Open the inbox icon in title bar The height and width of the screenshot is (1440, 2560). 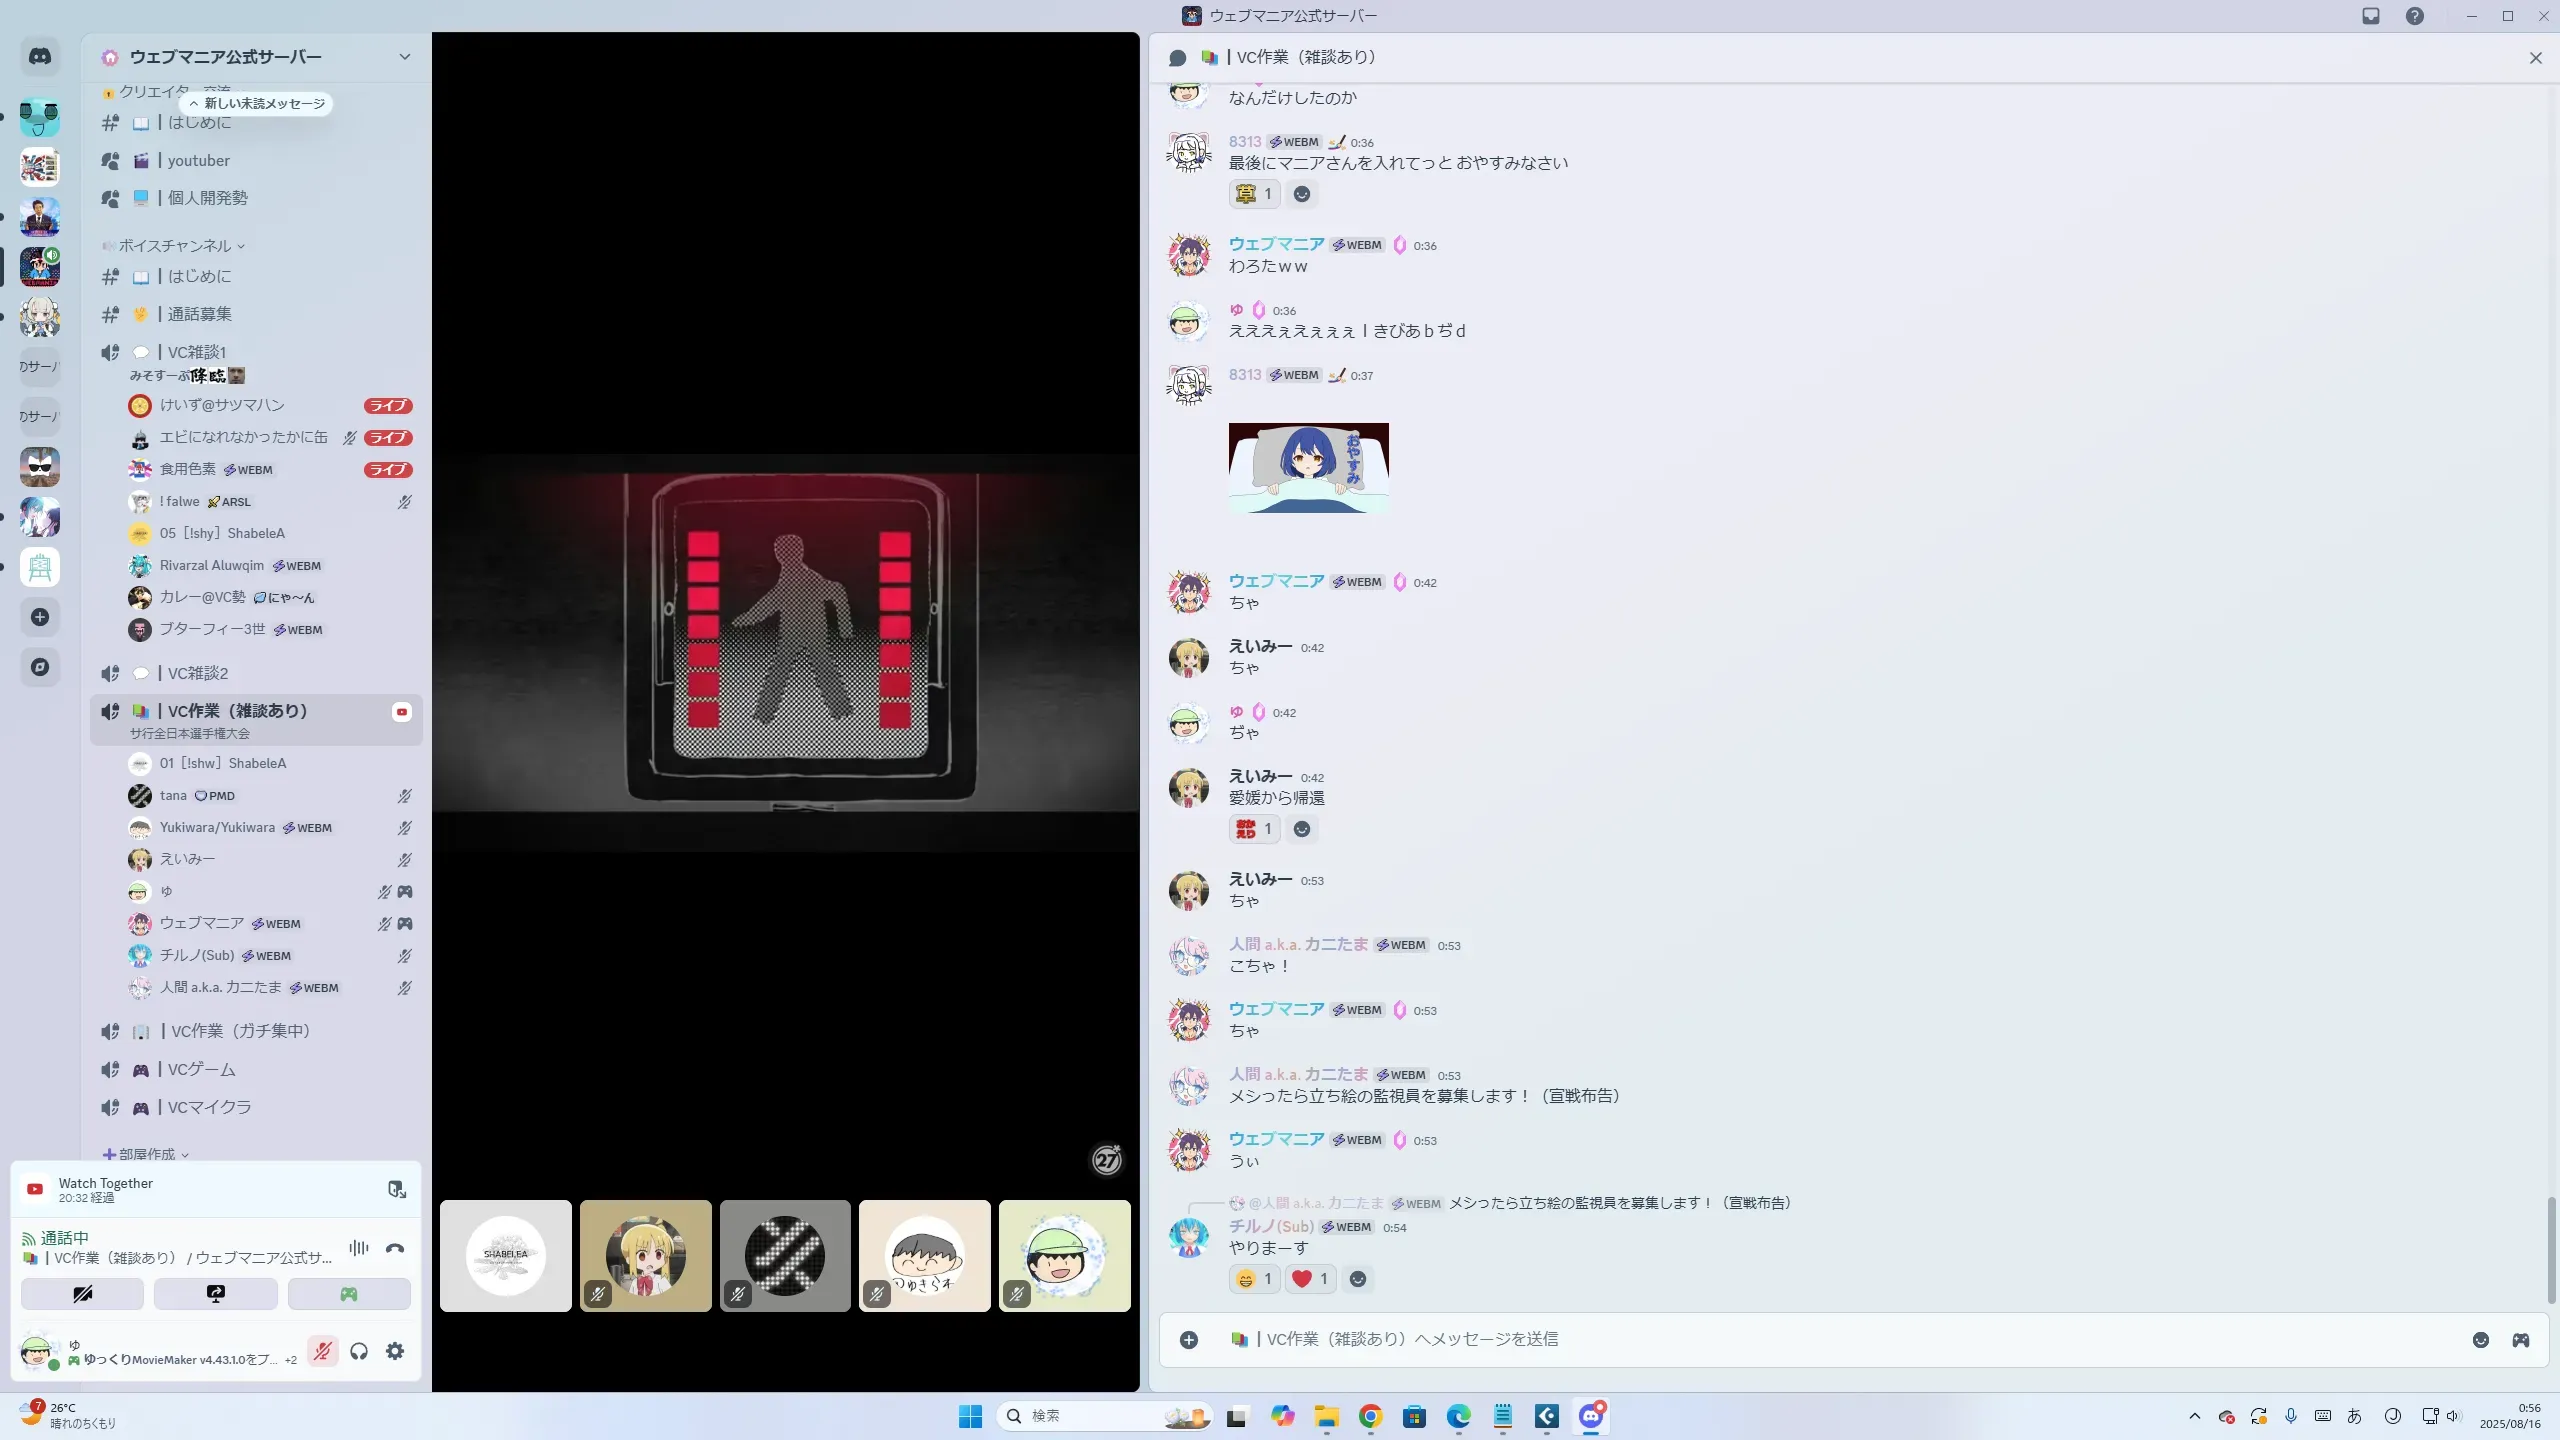pyautogui.click(x=2371, y=16)
